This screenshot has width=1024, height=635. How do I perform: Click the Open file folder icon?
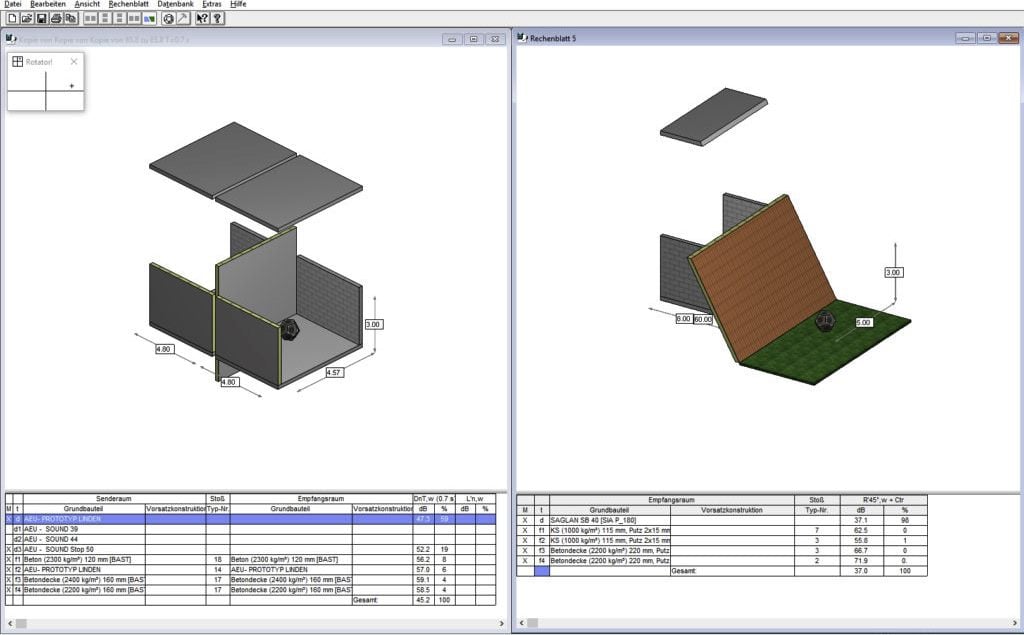[27, 18]
